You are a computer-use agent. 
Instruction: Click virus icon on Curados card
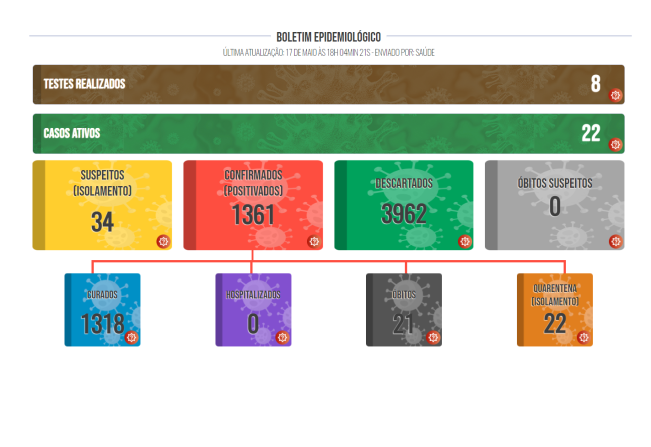click(x=131, y=337)
